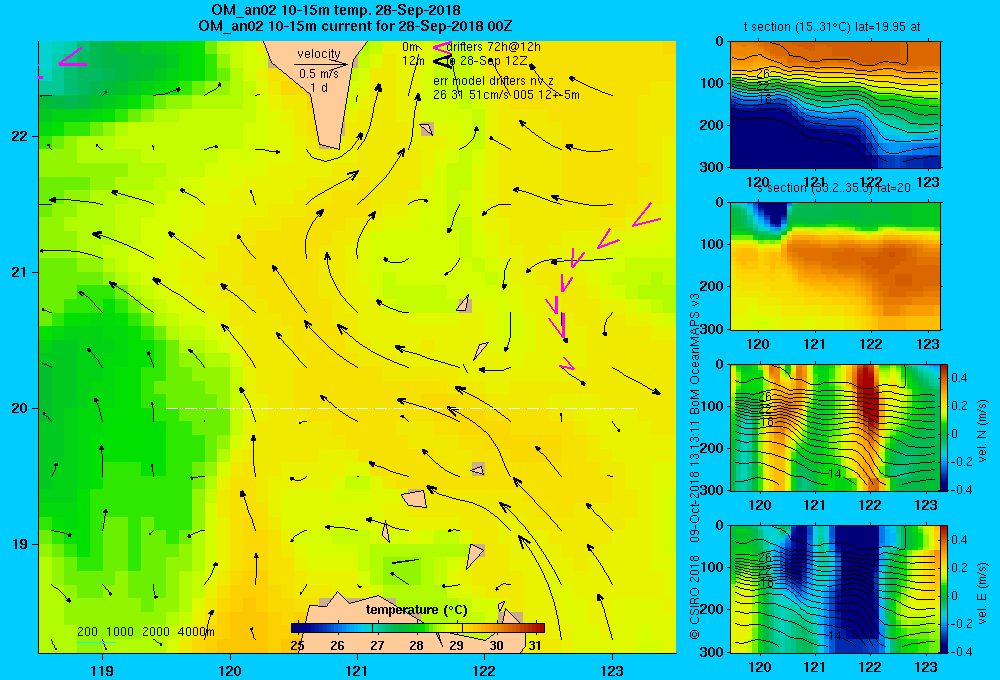Click the temperature colorbar at 25
1000x680 pixels.
[x=296, y=628]
